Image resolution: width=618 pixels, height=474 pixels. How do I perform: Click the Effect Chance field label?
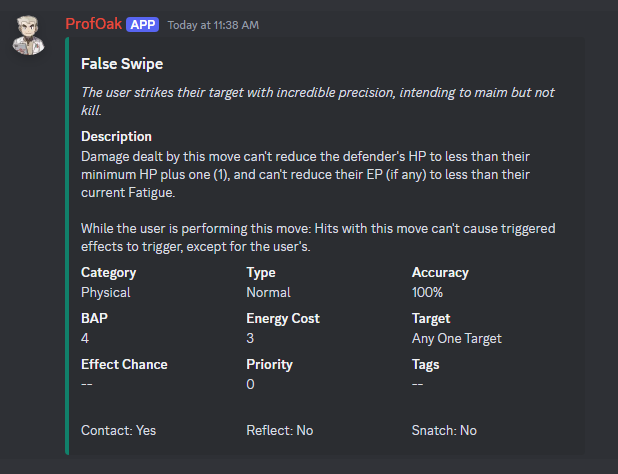point(124,364)
